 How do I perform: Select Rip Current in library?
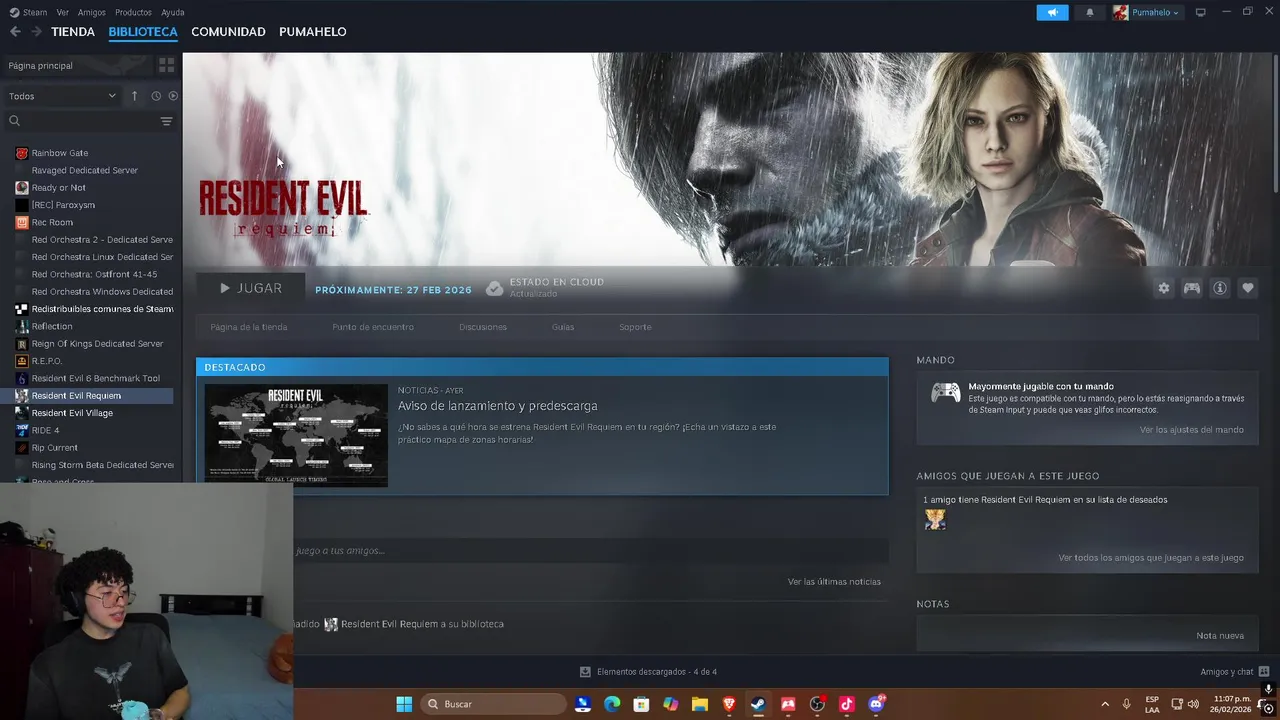(x=54, y=447)
